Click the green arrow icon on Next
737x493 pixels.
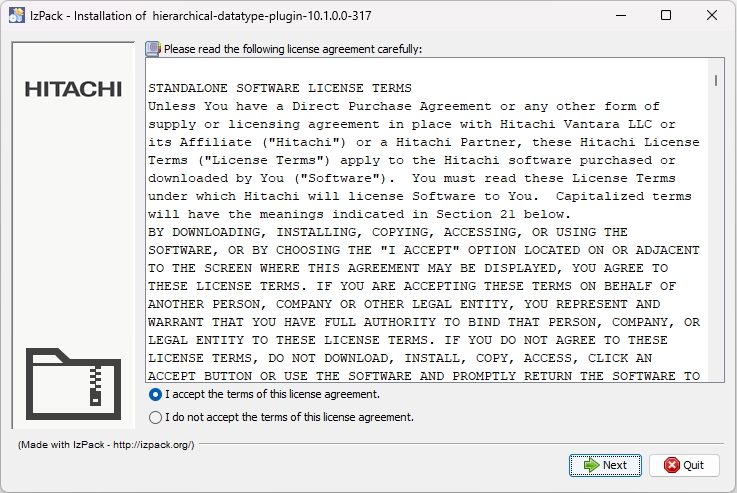pyautogui.click(x=592, y=465)
